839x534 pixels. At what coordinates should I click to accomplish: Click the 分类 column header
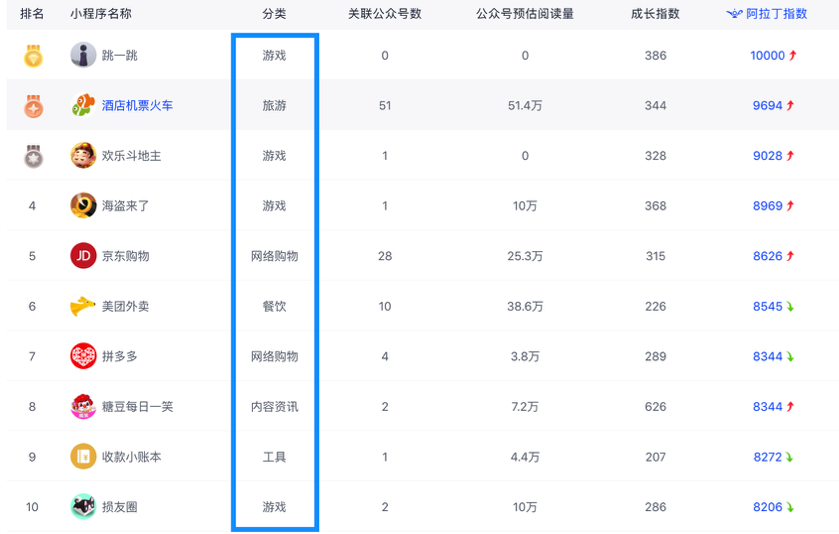click(x=274, y=14)
